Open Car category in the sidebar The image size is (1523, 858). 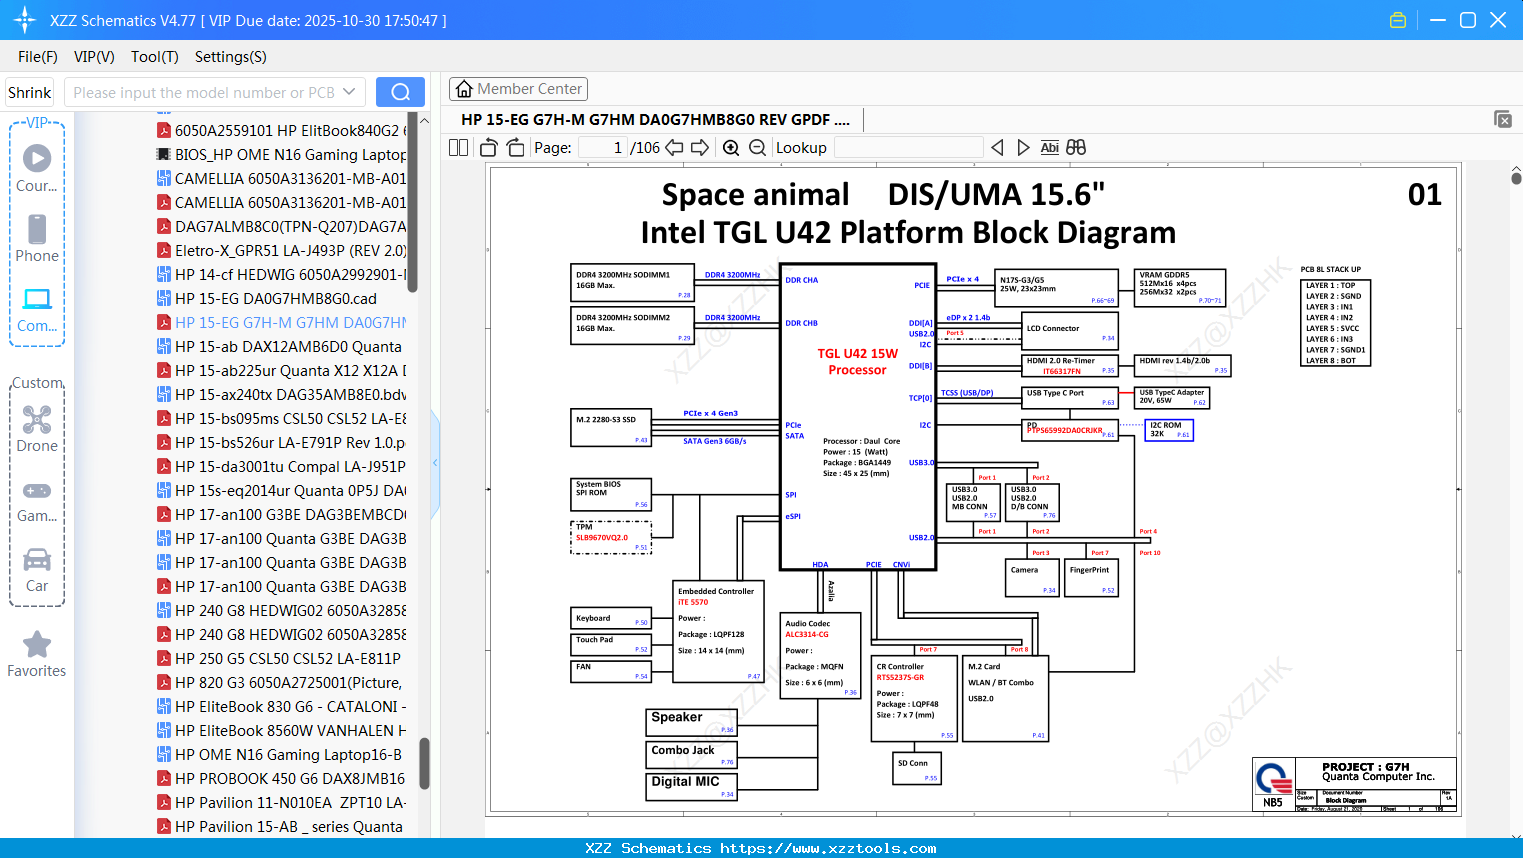(37, 570)
